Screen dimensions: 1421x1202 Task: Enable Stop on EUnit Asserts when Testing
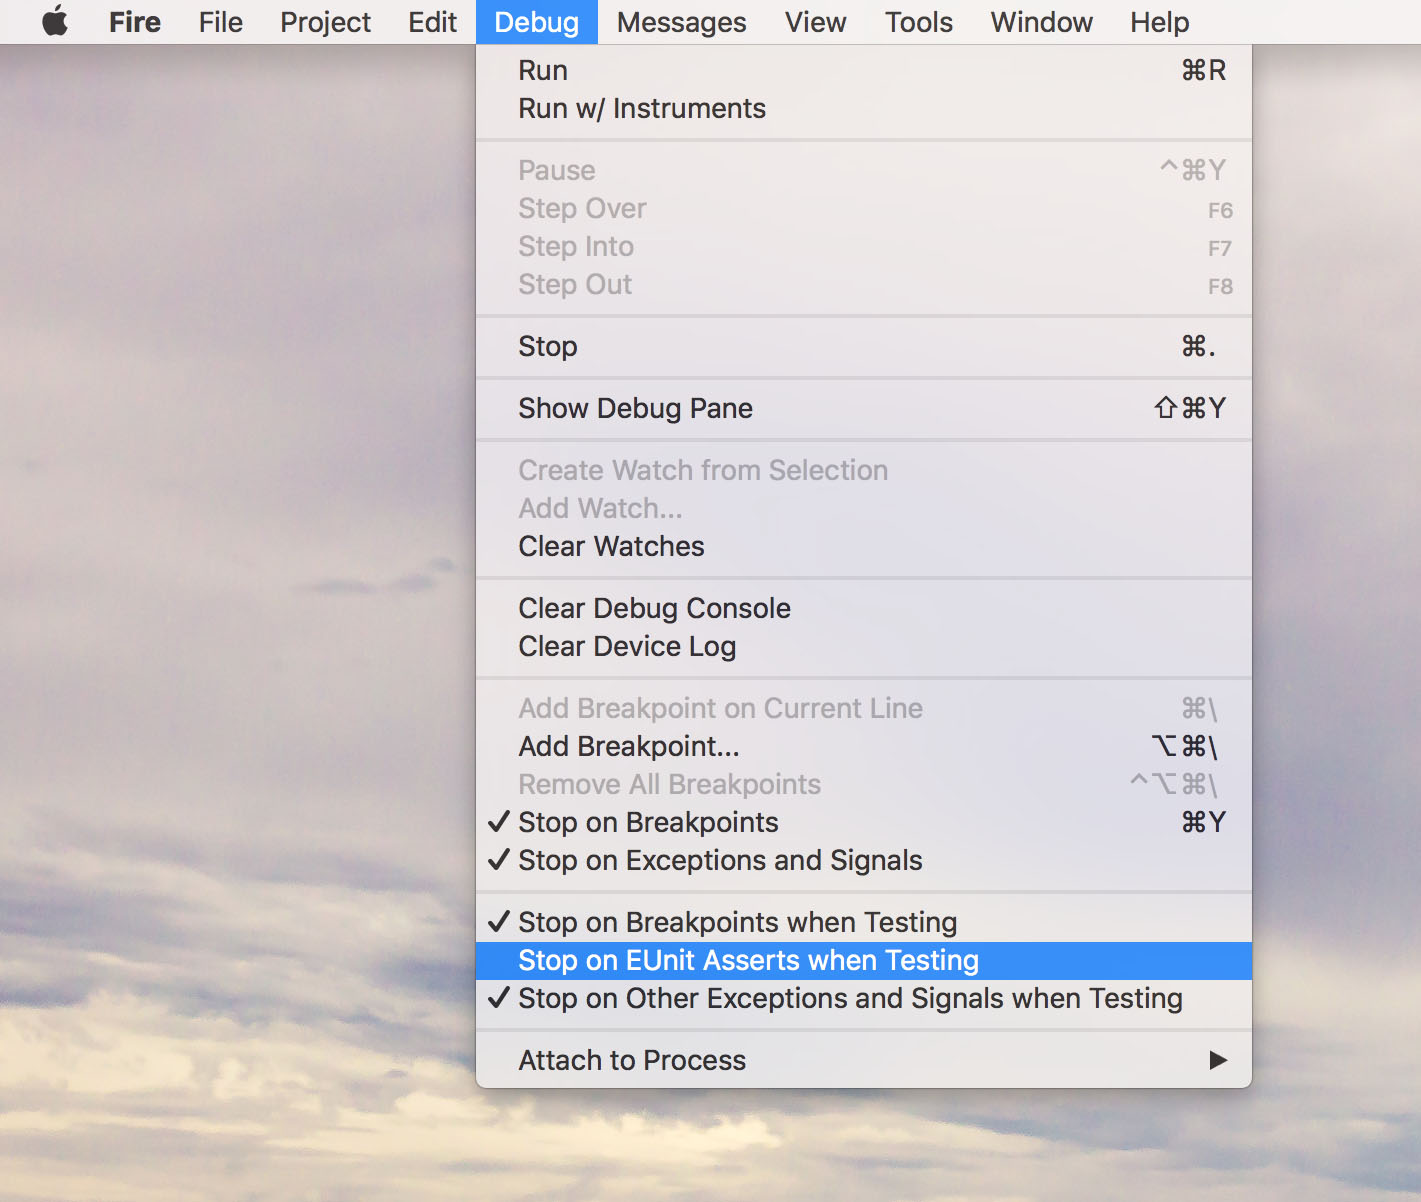[x=864, y=960]
